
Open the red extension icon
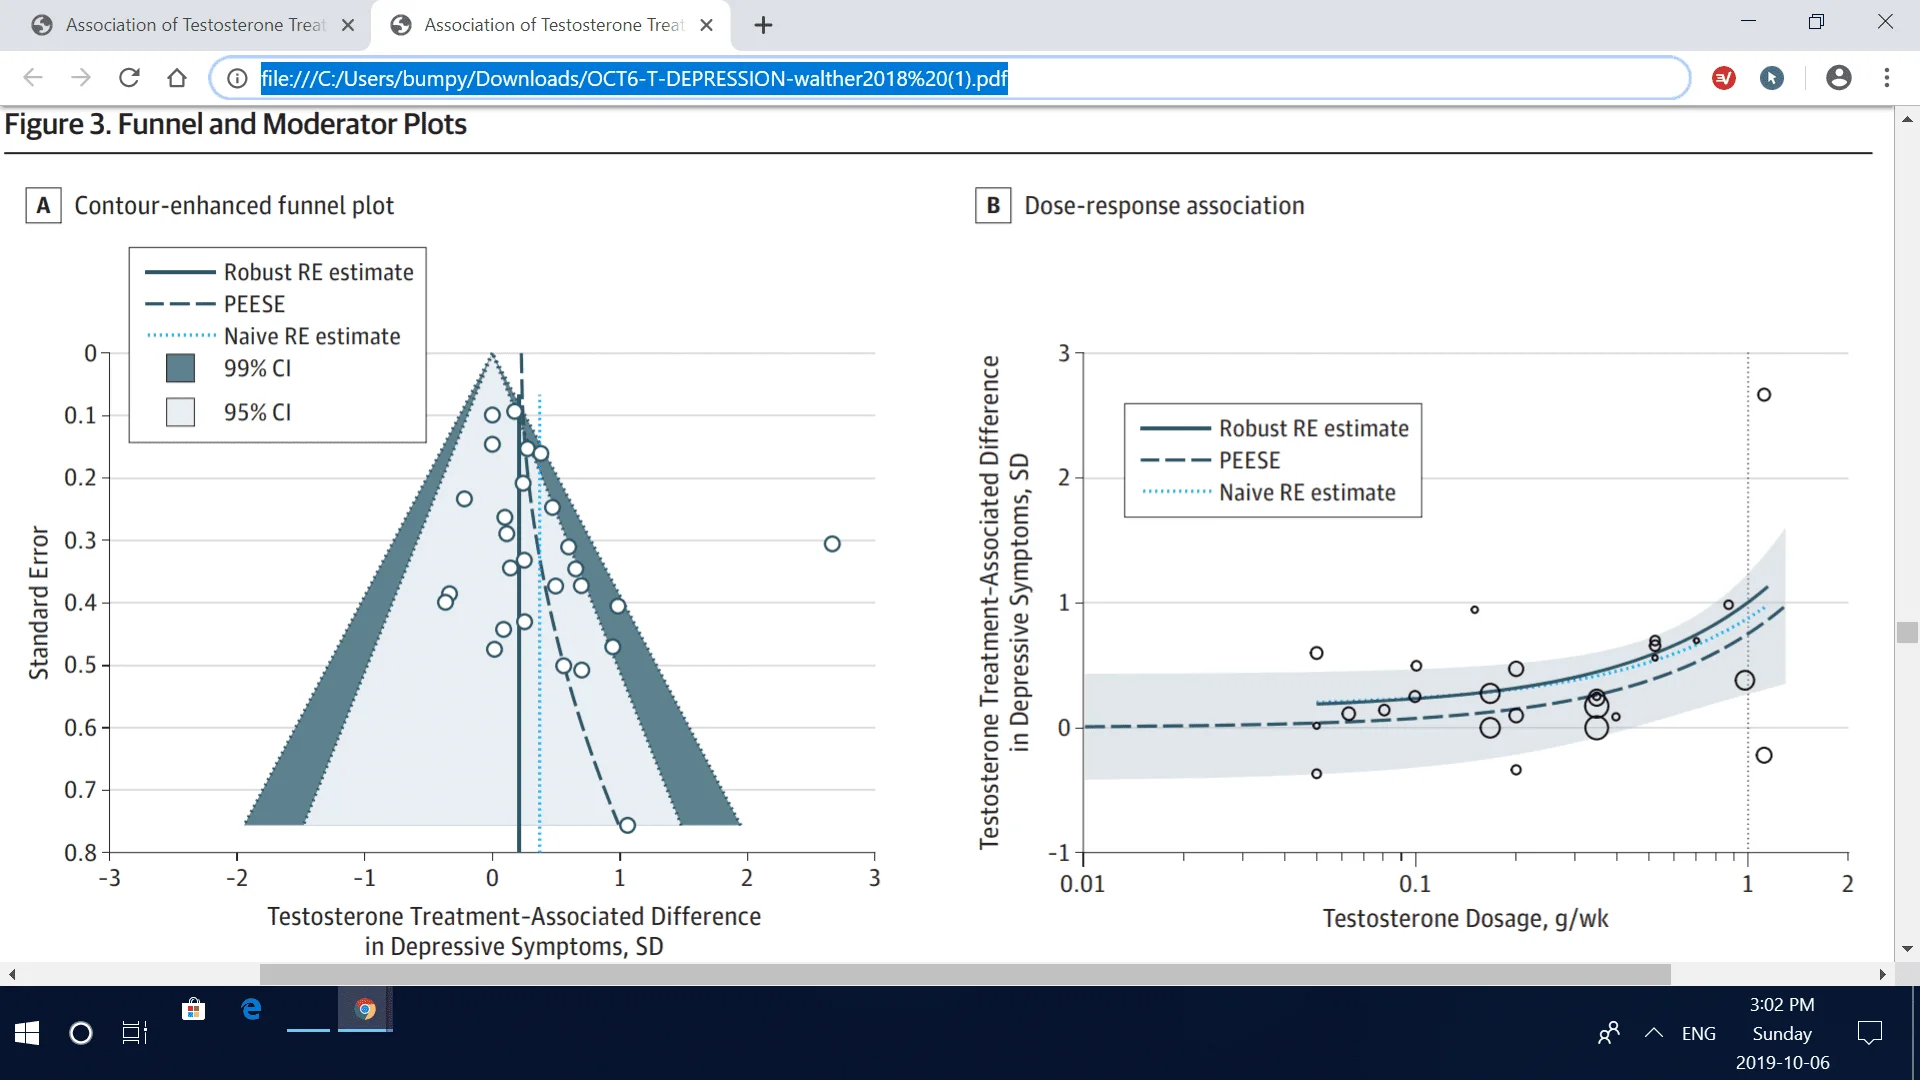point(1724,78)
